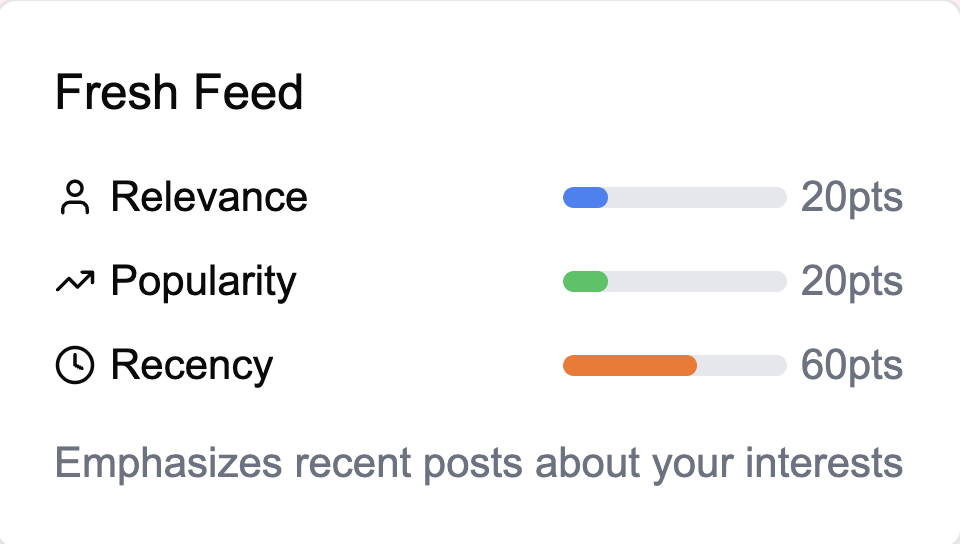Click the orange filled part of Recency bar
Screen dimensions: 960x544
[630, 366]
